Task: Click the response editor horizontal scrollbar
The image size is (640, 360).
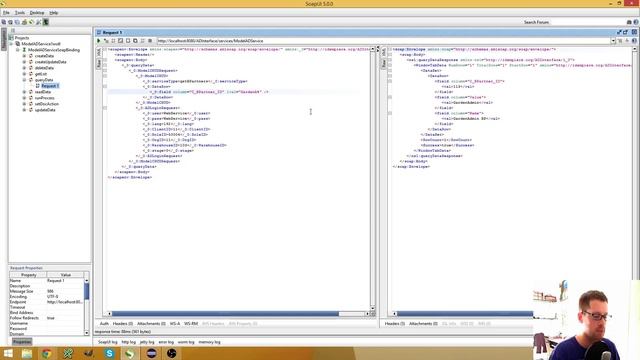Action: coord(465,314)
